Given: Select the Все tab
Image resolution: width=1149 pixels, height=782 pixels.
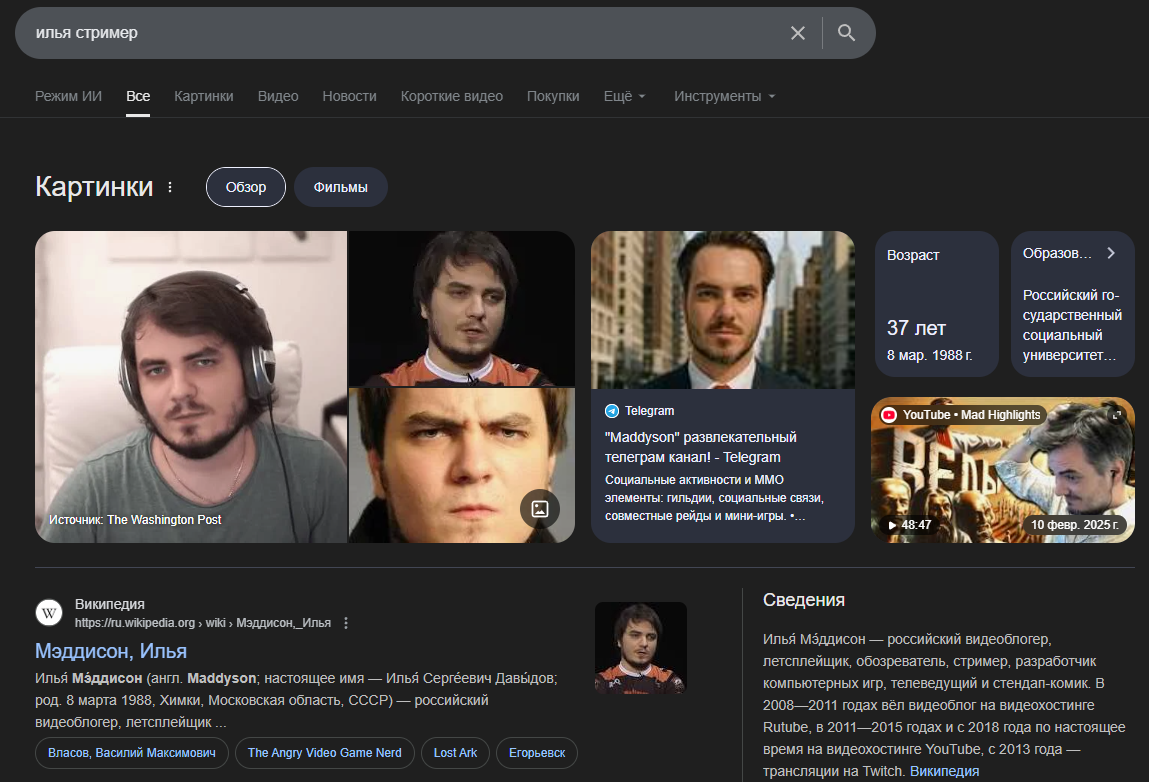Looking at the screenshot, I should (138, 96).
